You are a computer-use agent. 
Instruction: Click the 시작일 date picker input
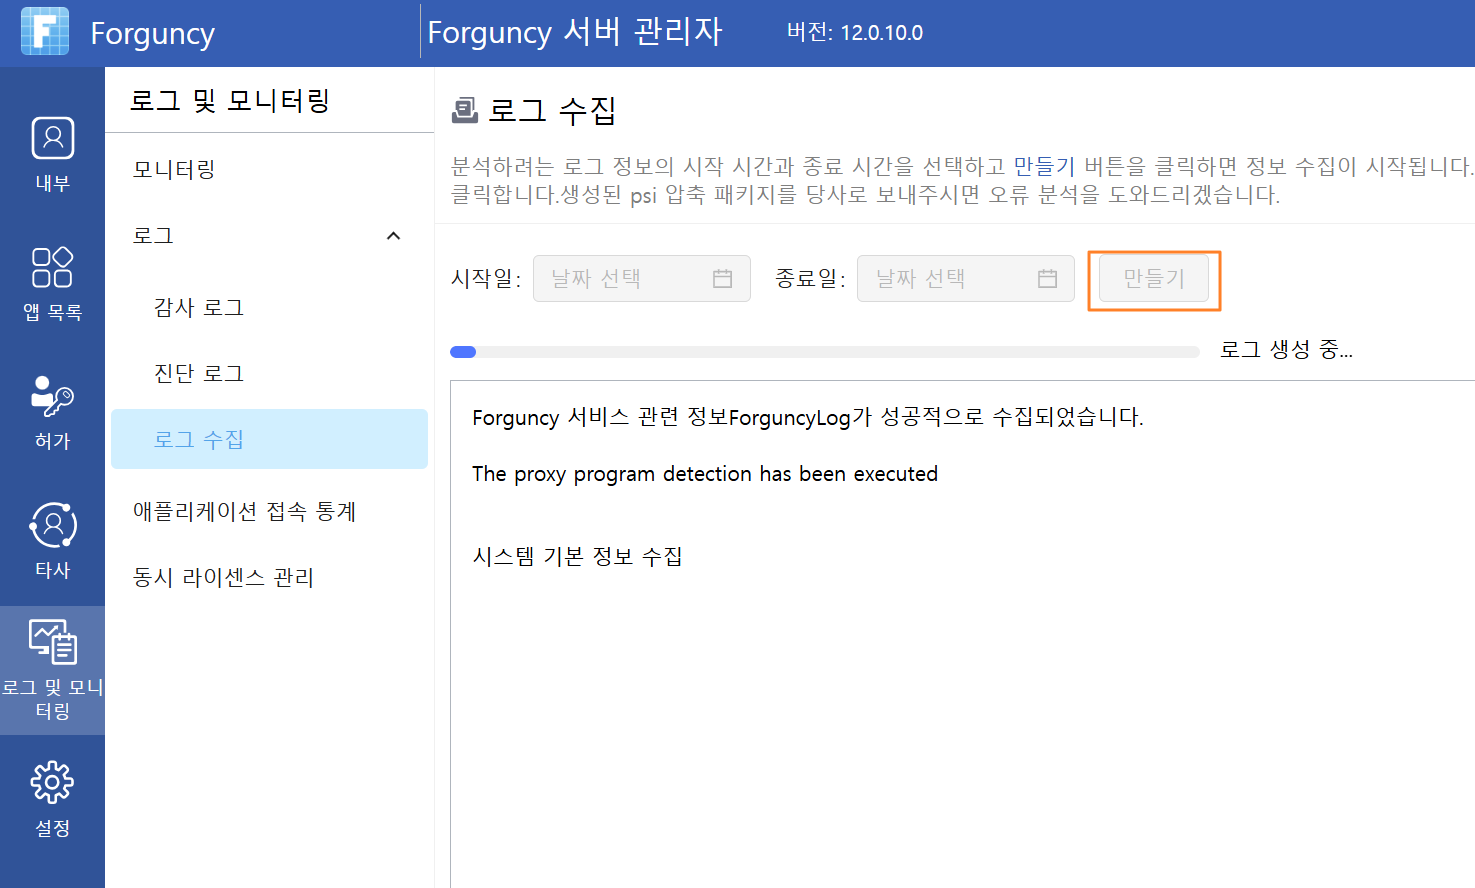pos(642,278)
